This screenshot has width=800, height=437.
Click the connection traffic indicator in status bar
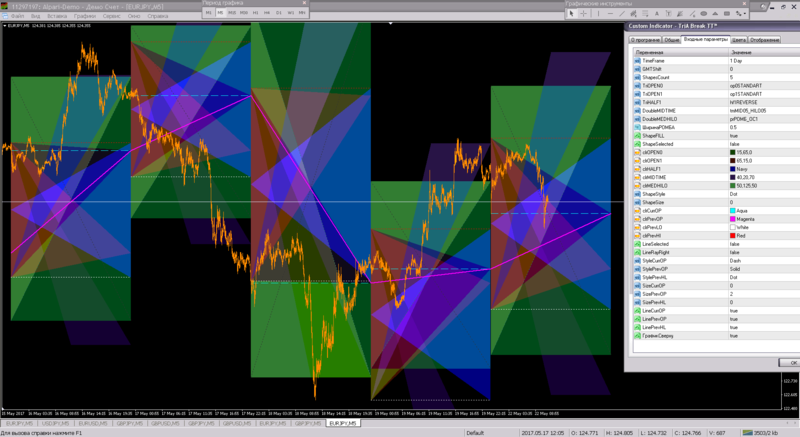click(x=761, y=433)
